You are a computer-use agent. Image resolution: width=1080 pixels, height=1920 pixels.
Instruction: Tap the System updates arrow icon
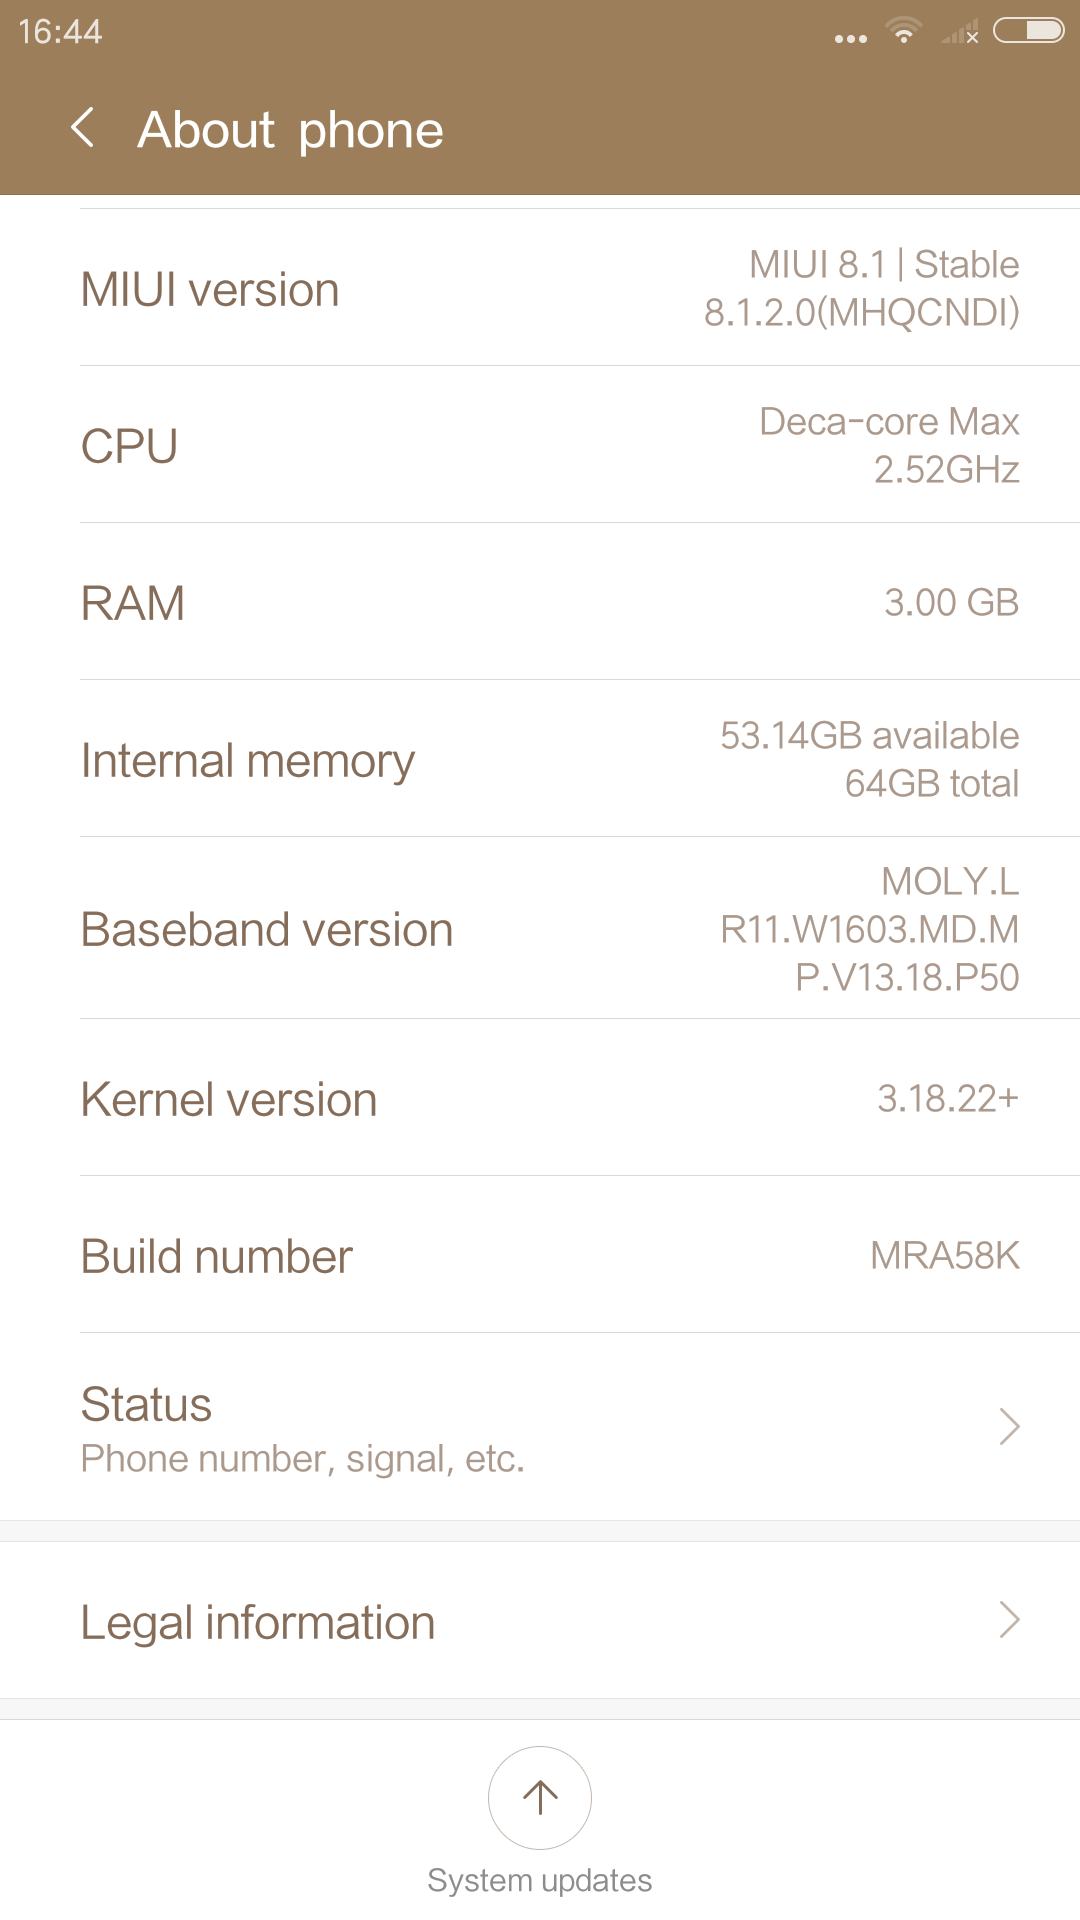tap(540, 1797)
